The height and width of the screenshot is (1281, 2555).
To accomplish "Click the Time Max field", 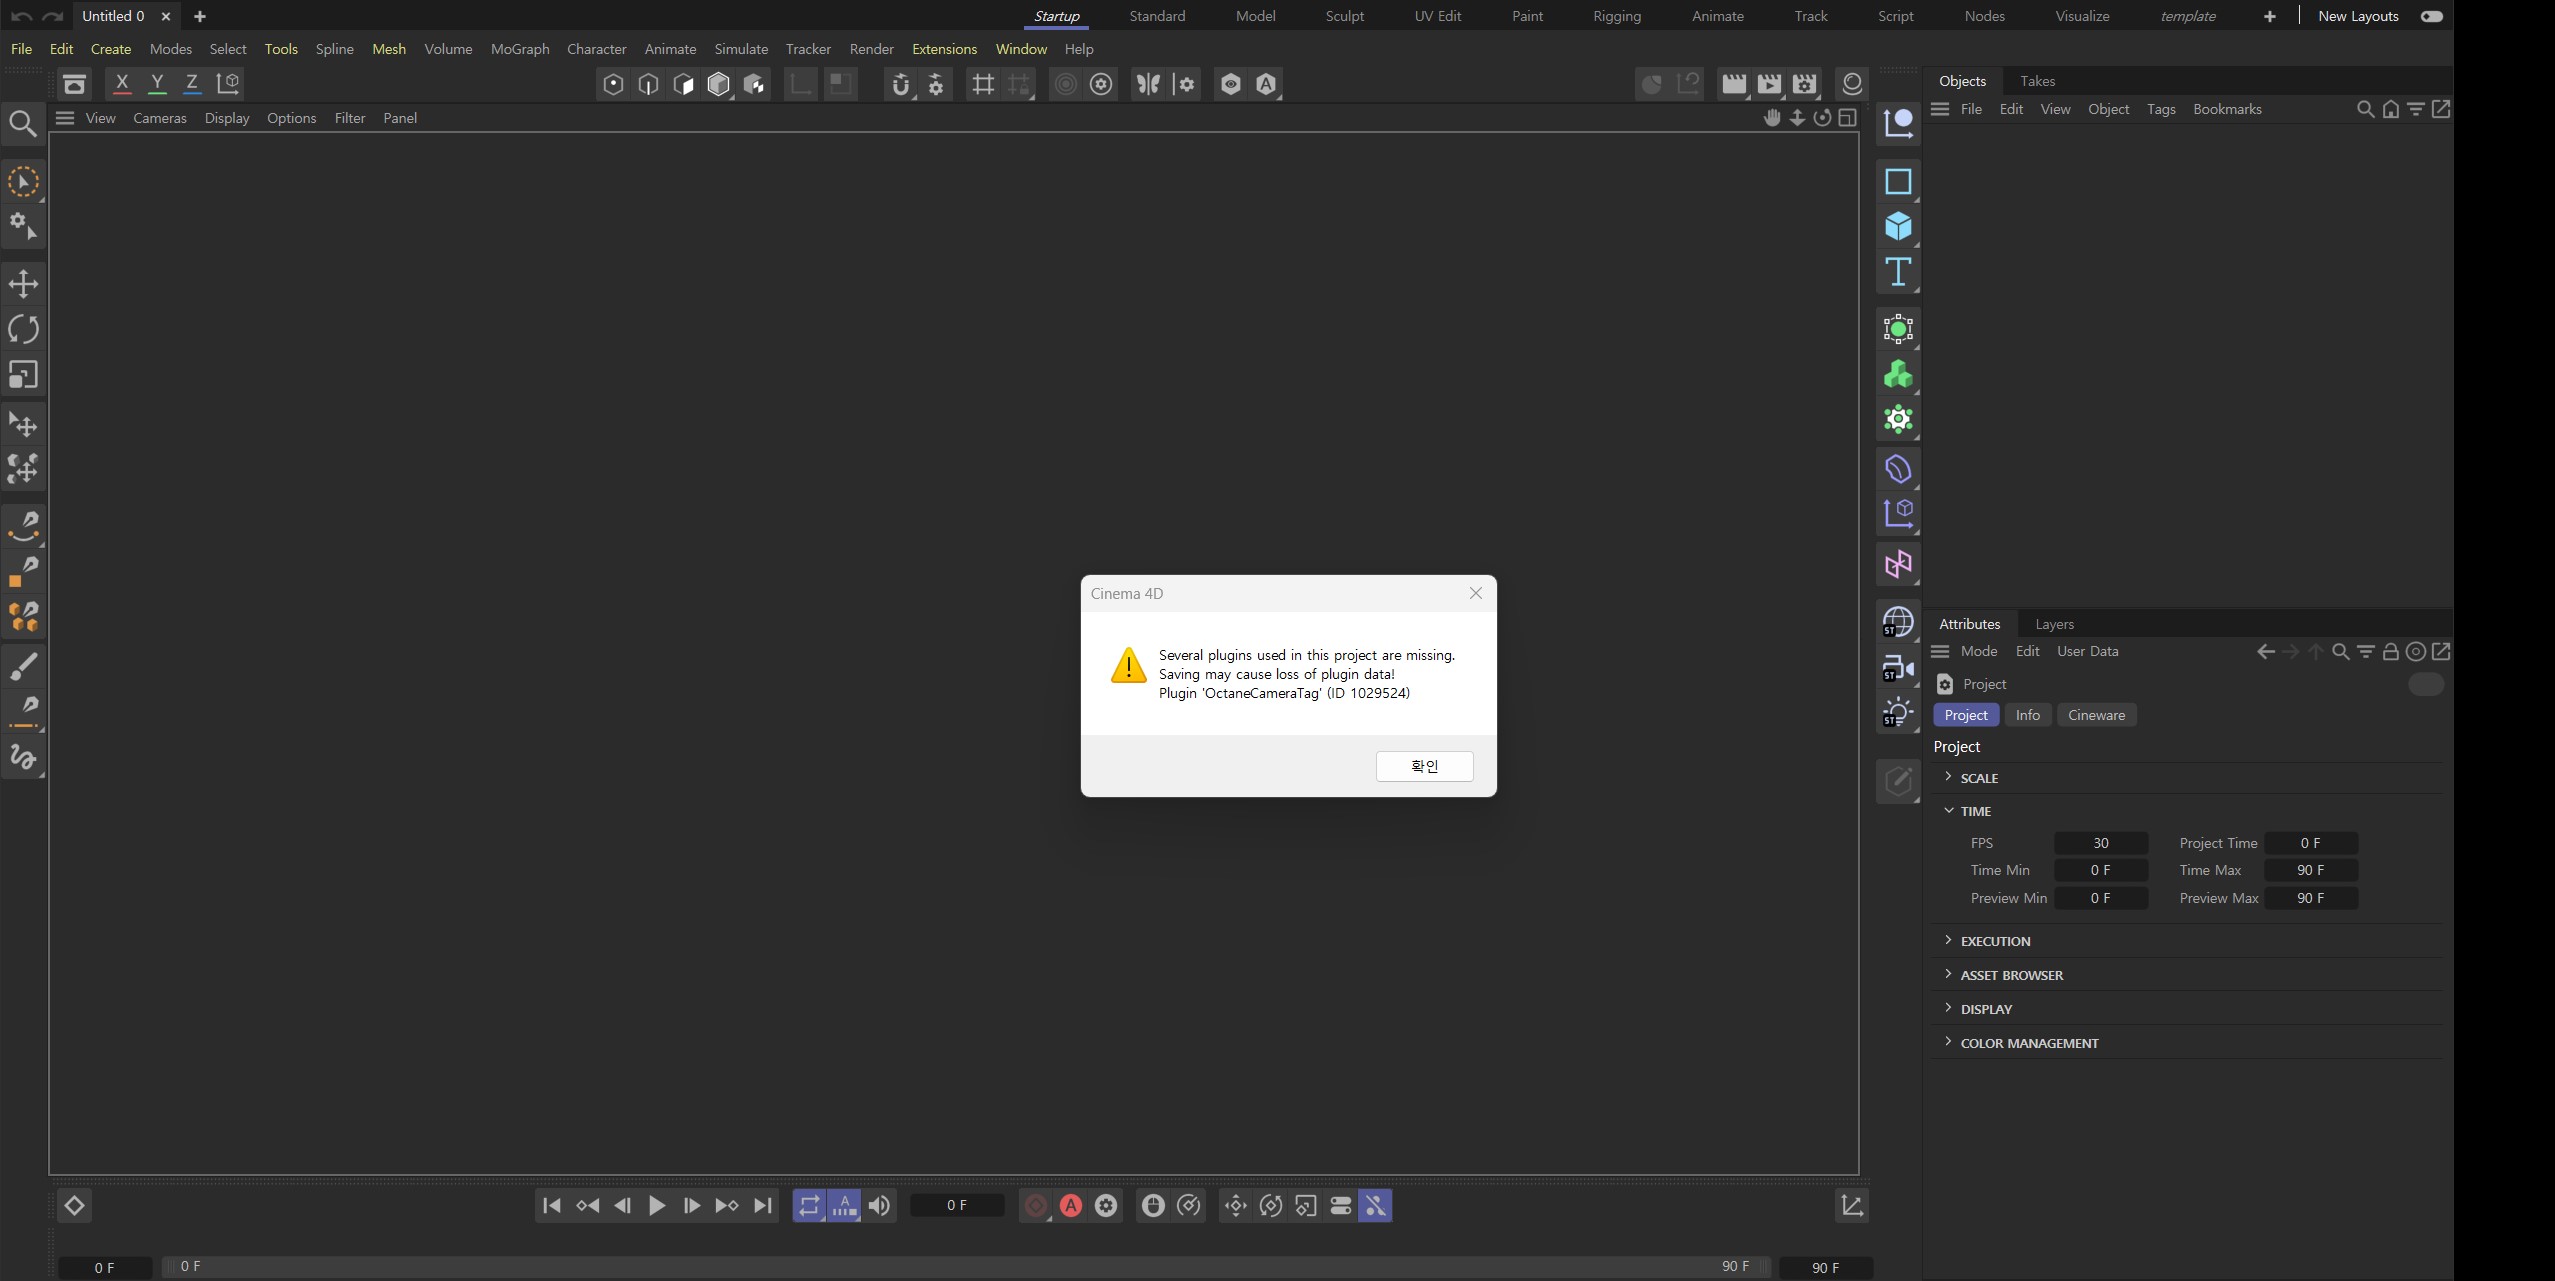I will [x=2310, y=870].
